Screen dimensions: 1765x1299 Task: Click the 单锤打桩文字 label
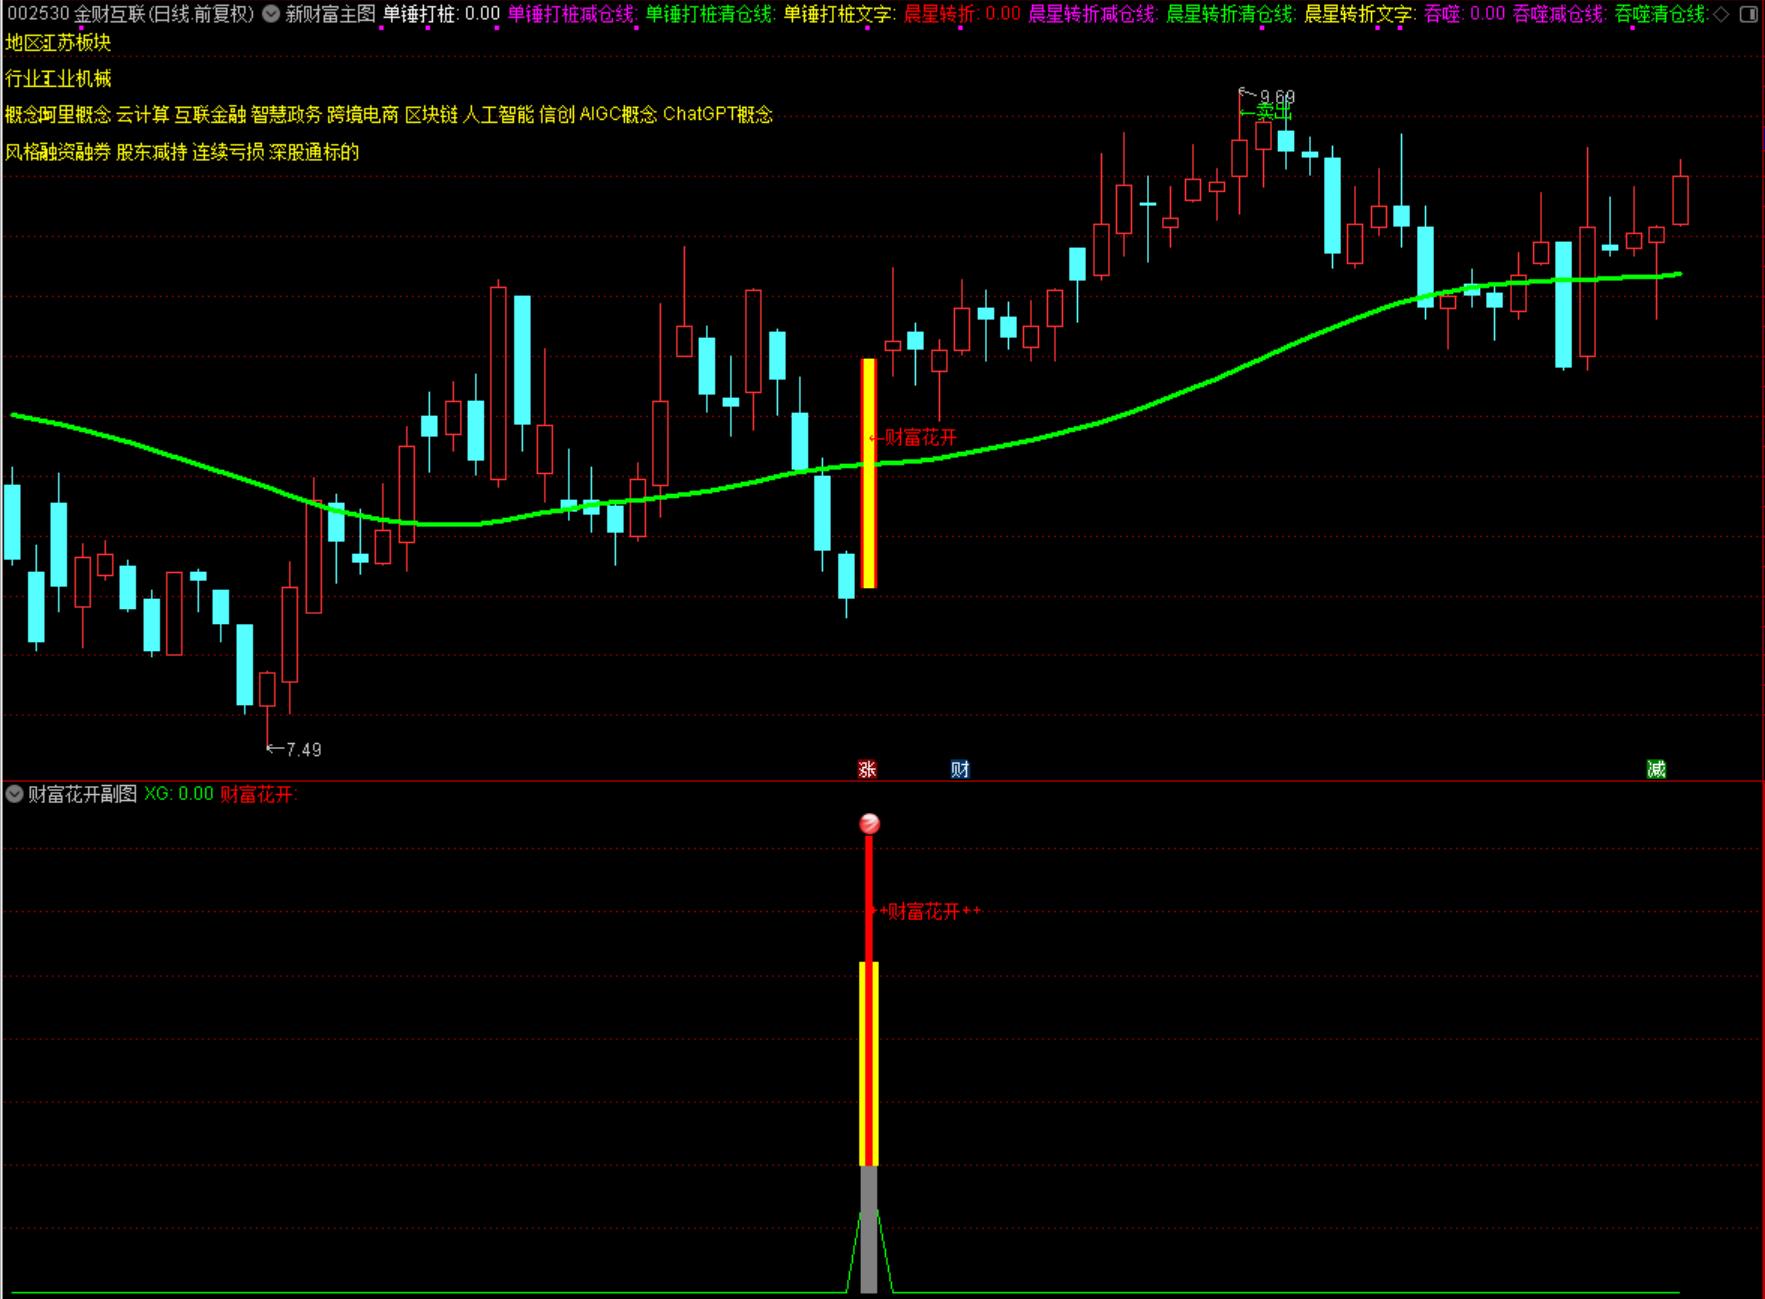839,14
